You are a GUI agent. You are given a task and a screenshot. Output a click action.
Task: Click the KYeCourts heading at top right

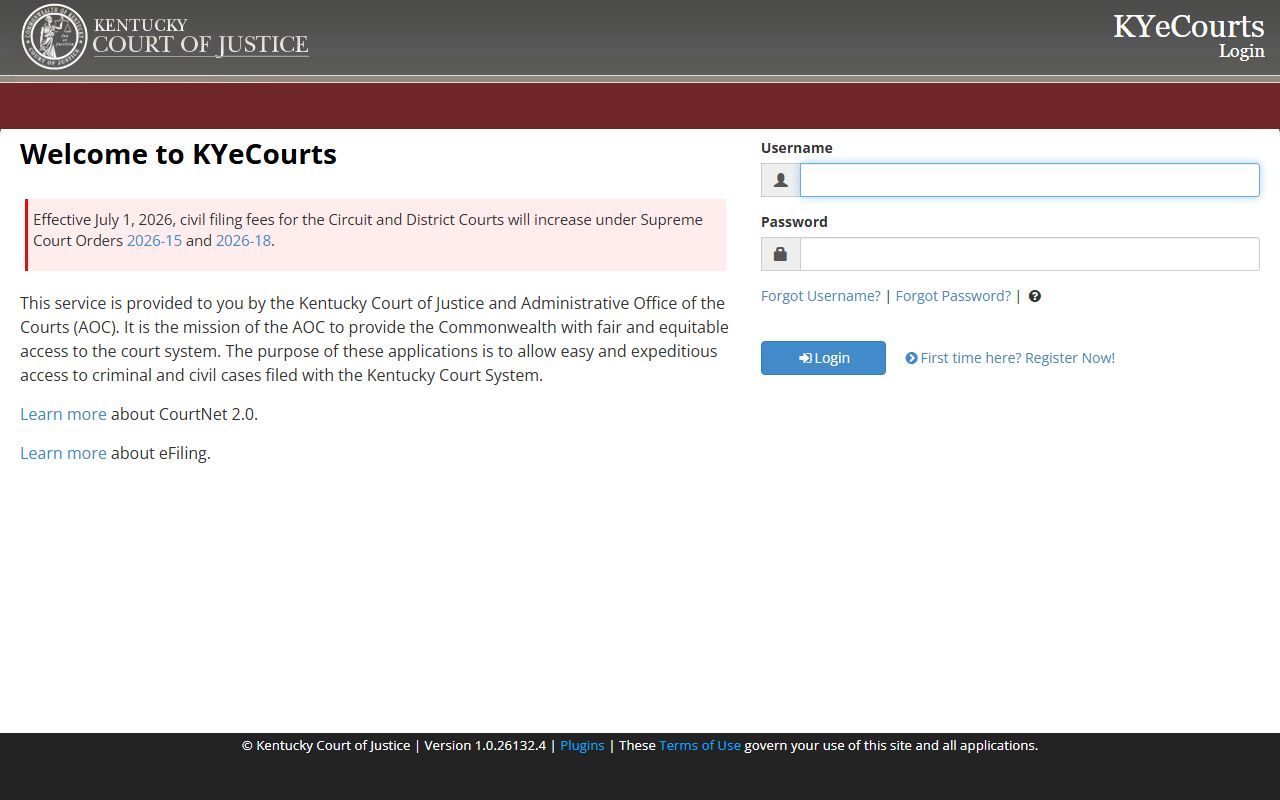1189,26
